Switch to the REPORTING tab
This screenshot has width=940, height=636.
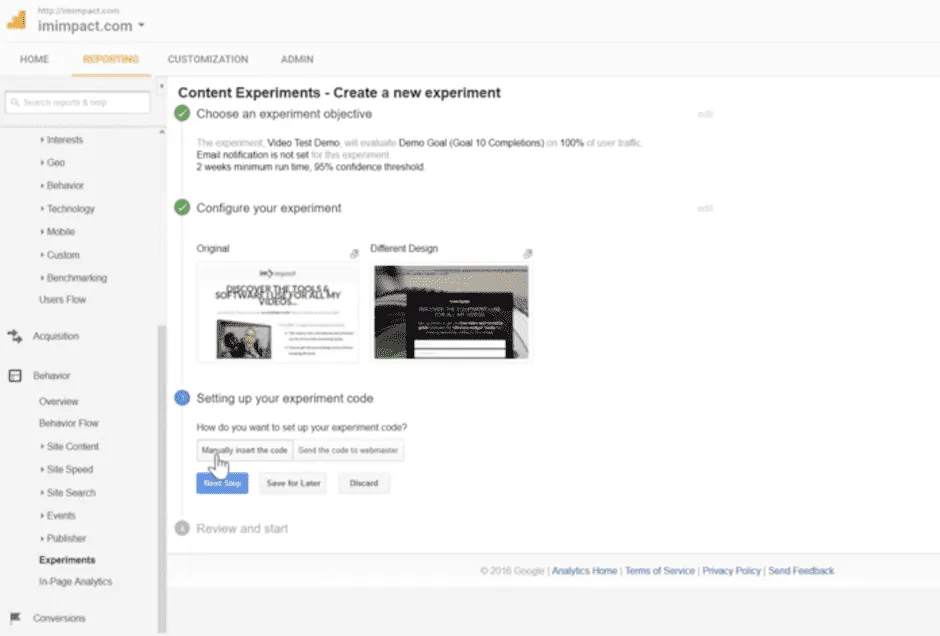point(111,59)
